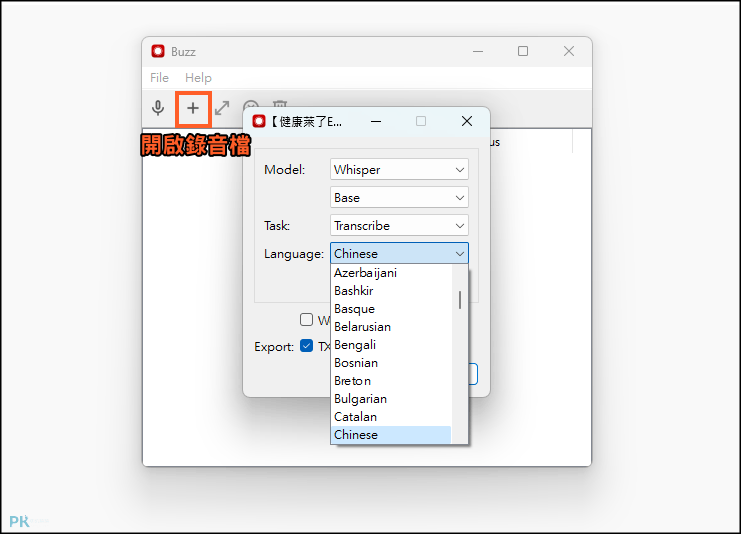The height and width of the screenshot is (534, 741).
Task: Close the Buzz main window
Action: 569,51
